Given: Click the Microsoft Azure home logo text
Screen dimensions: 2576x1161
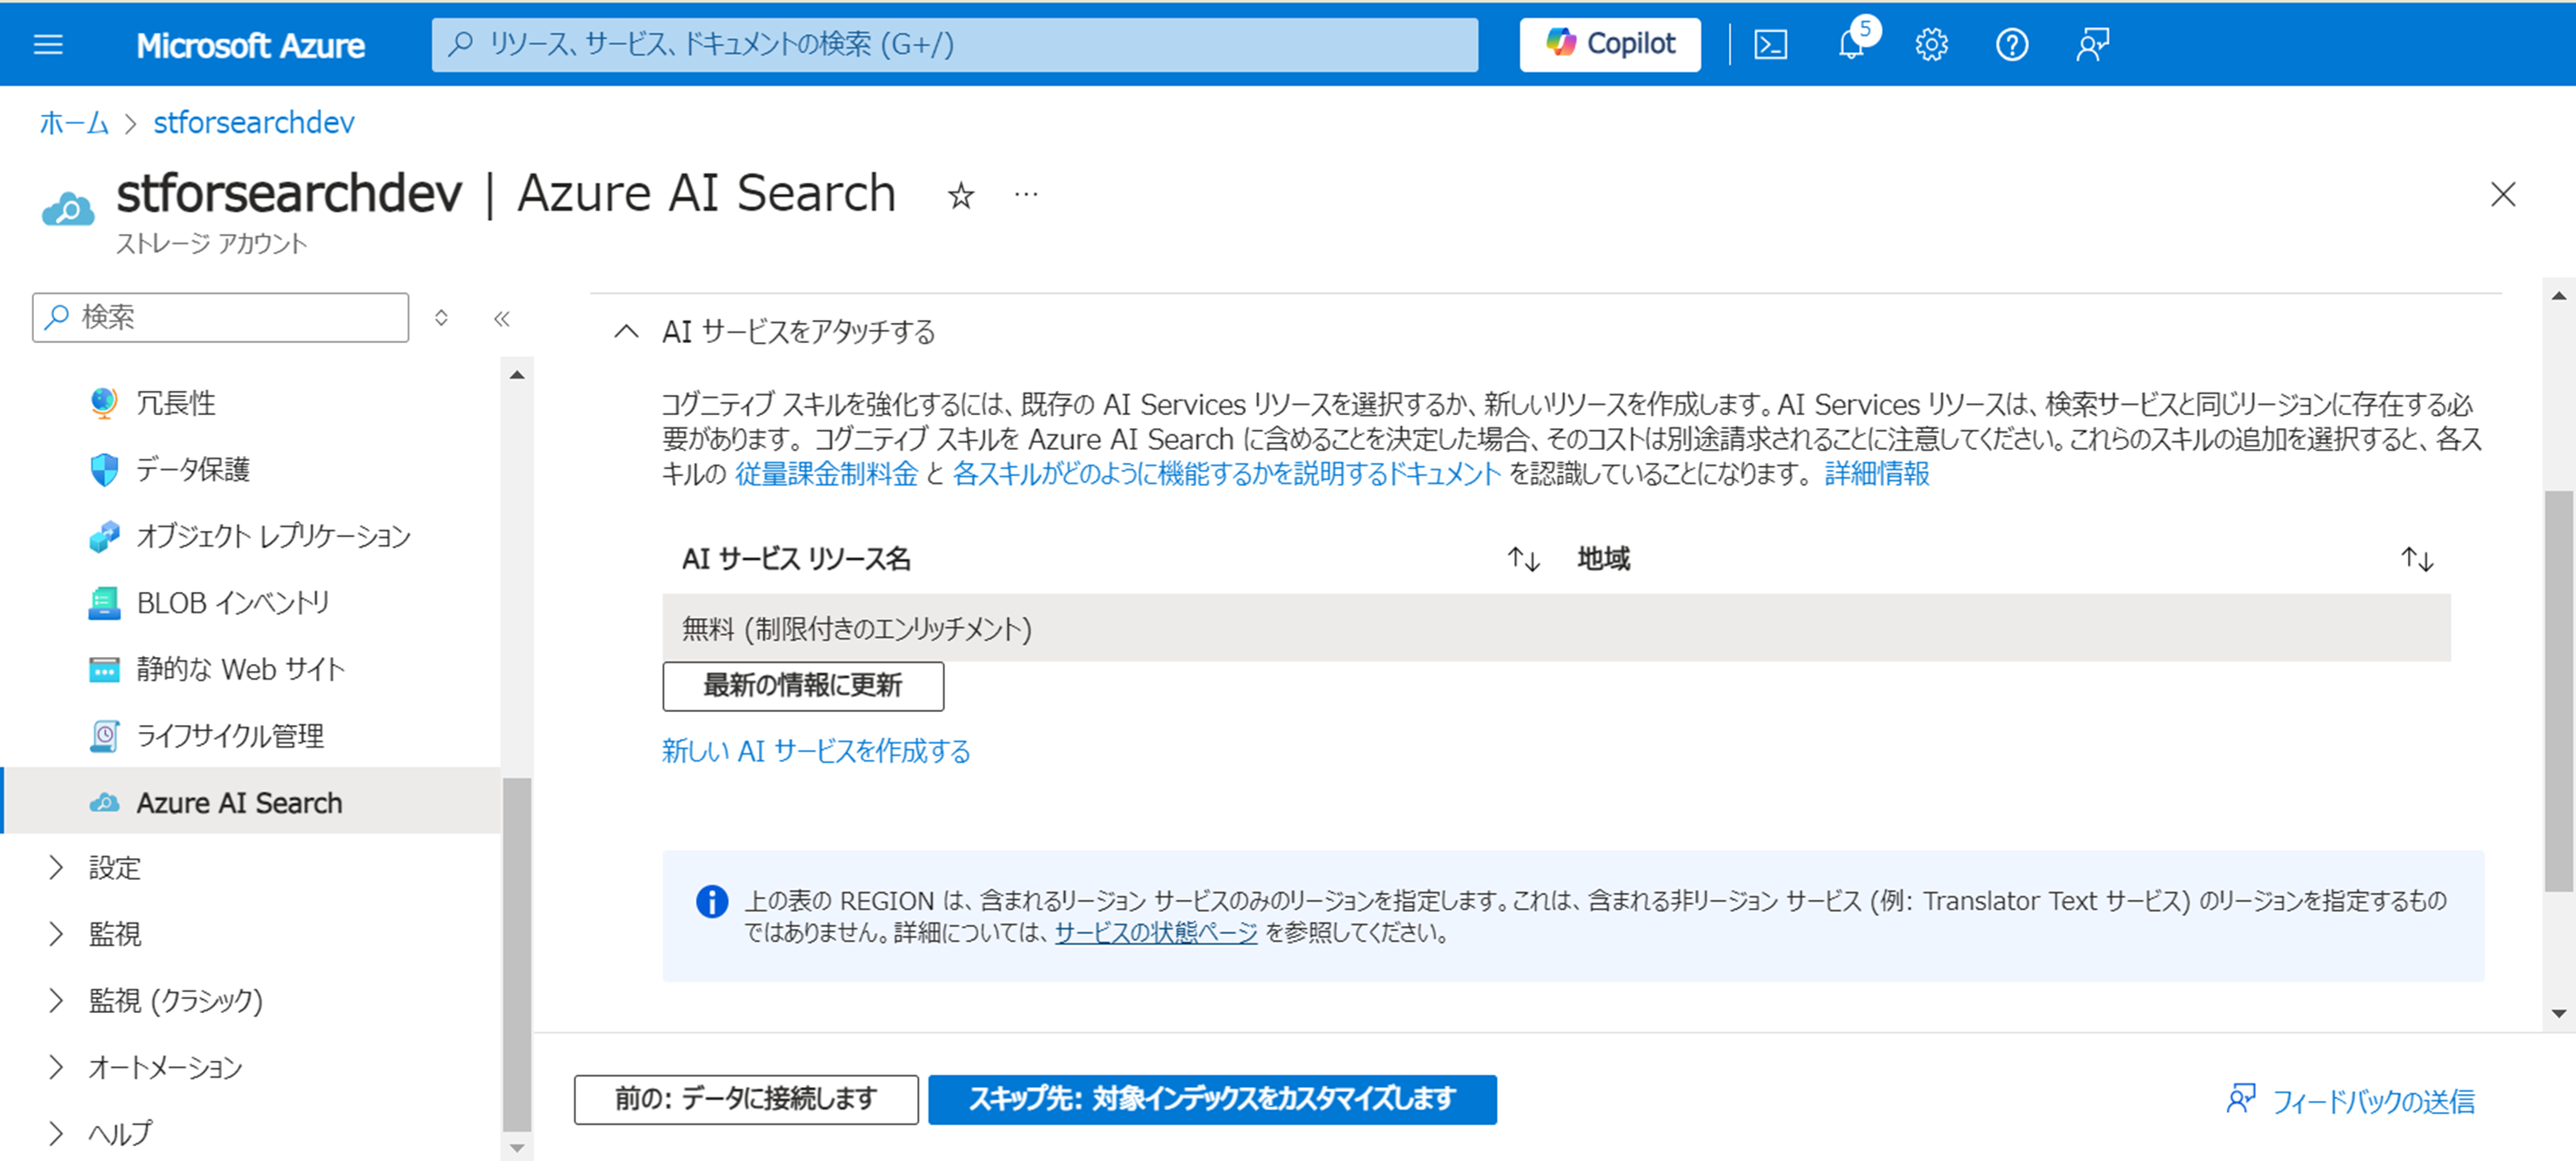Looking at the screenshot, I should click(x=250, y=45).
